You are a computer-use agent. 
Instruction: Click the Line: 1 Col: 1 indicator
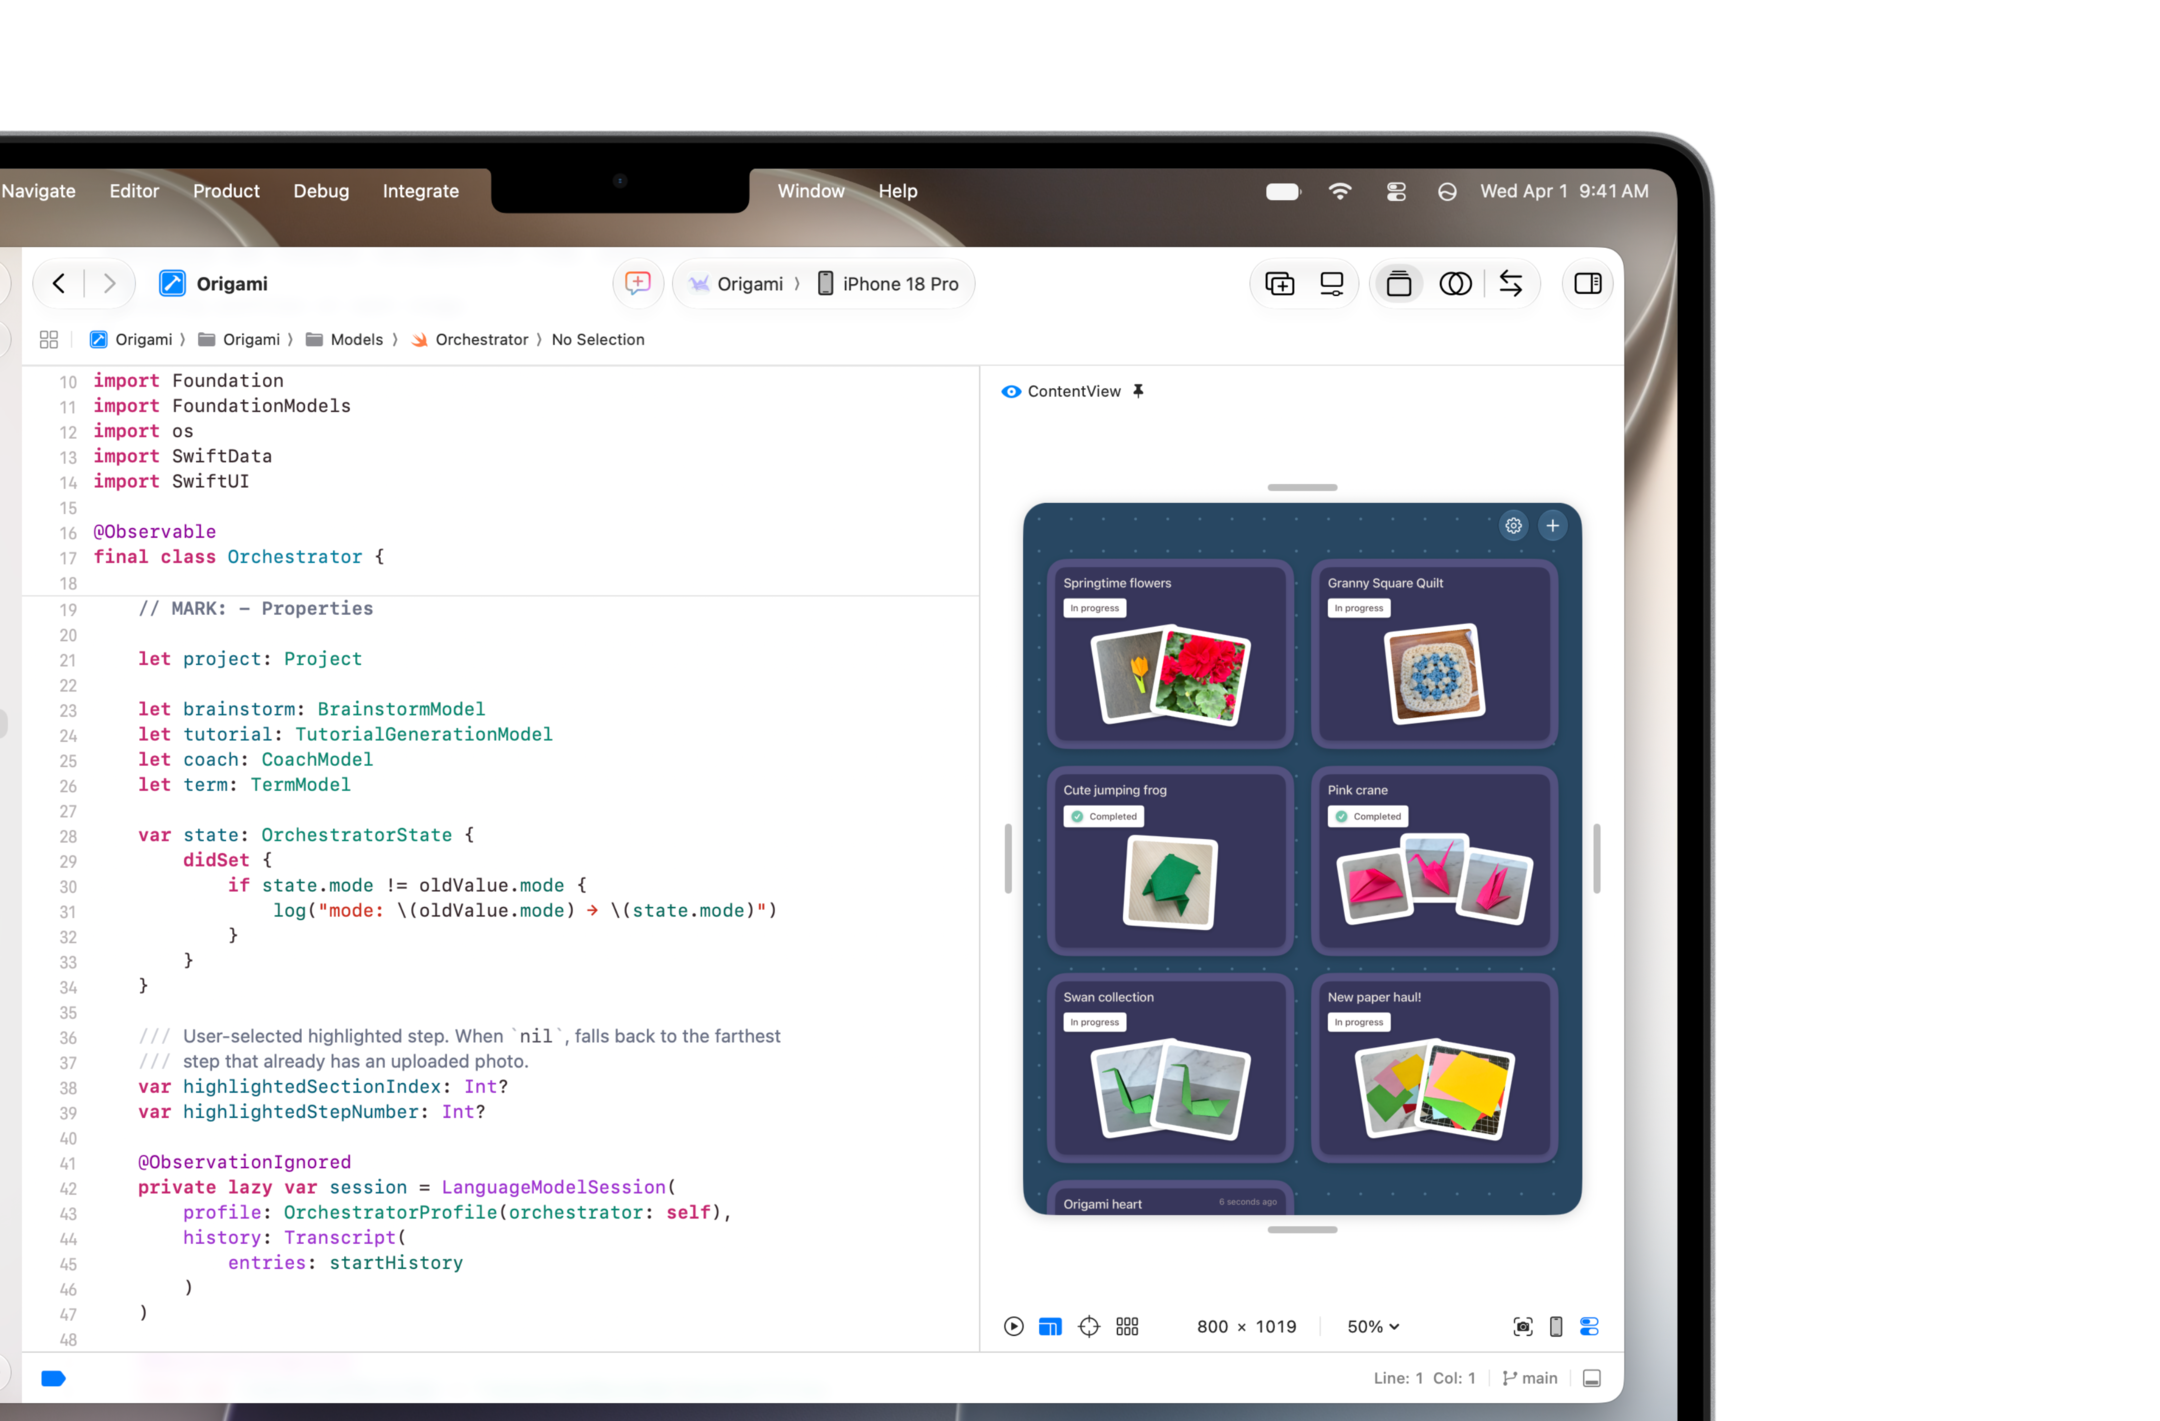(1424, 1378)
